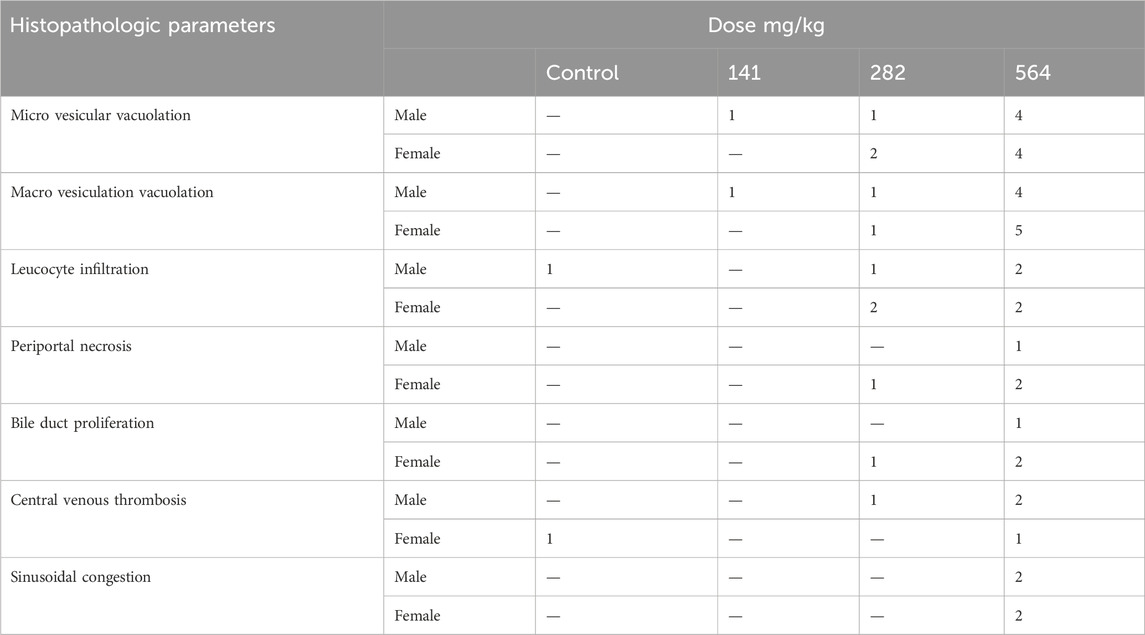Select Central venous thrombosis row label

[x=99, y=500]
